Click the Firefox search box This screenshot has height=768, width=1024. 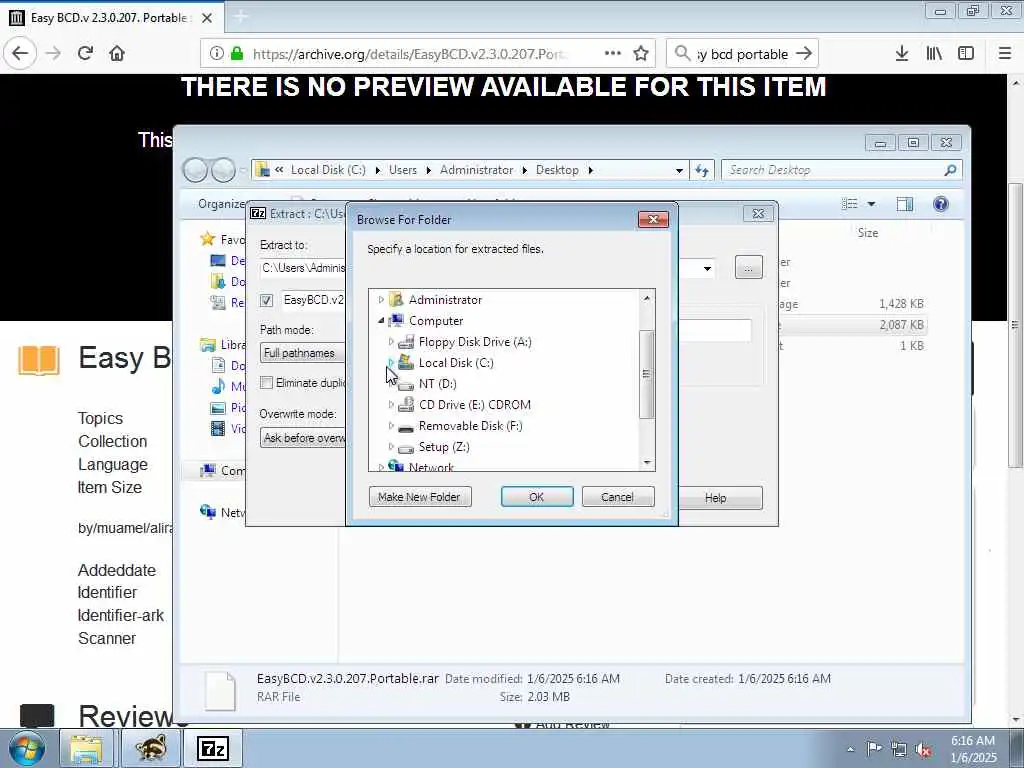(x=742, y=54)
